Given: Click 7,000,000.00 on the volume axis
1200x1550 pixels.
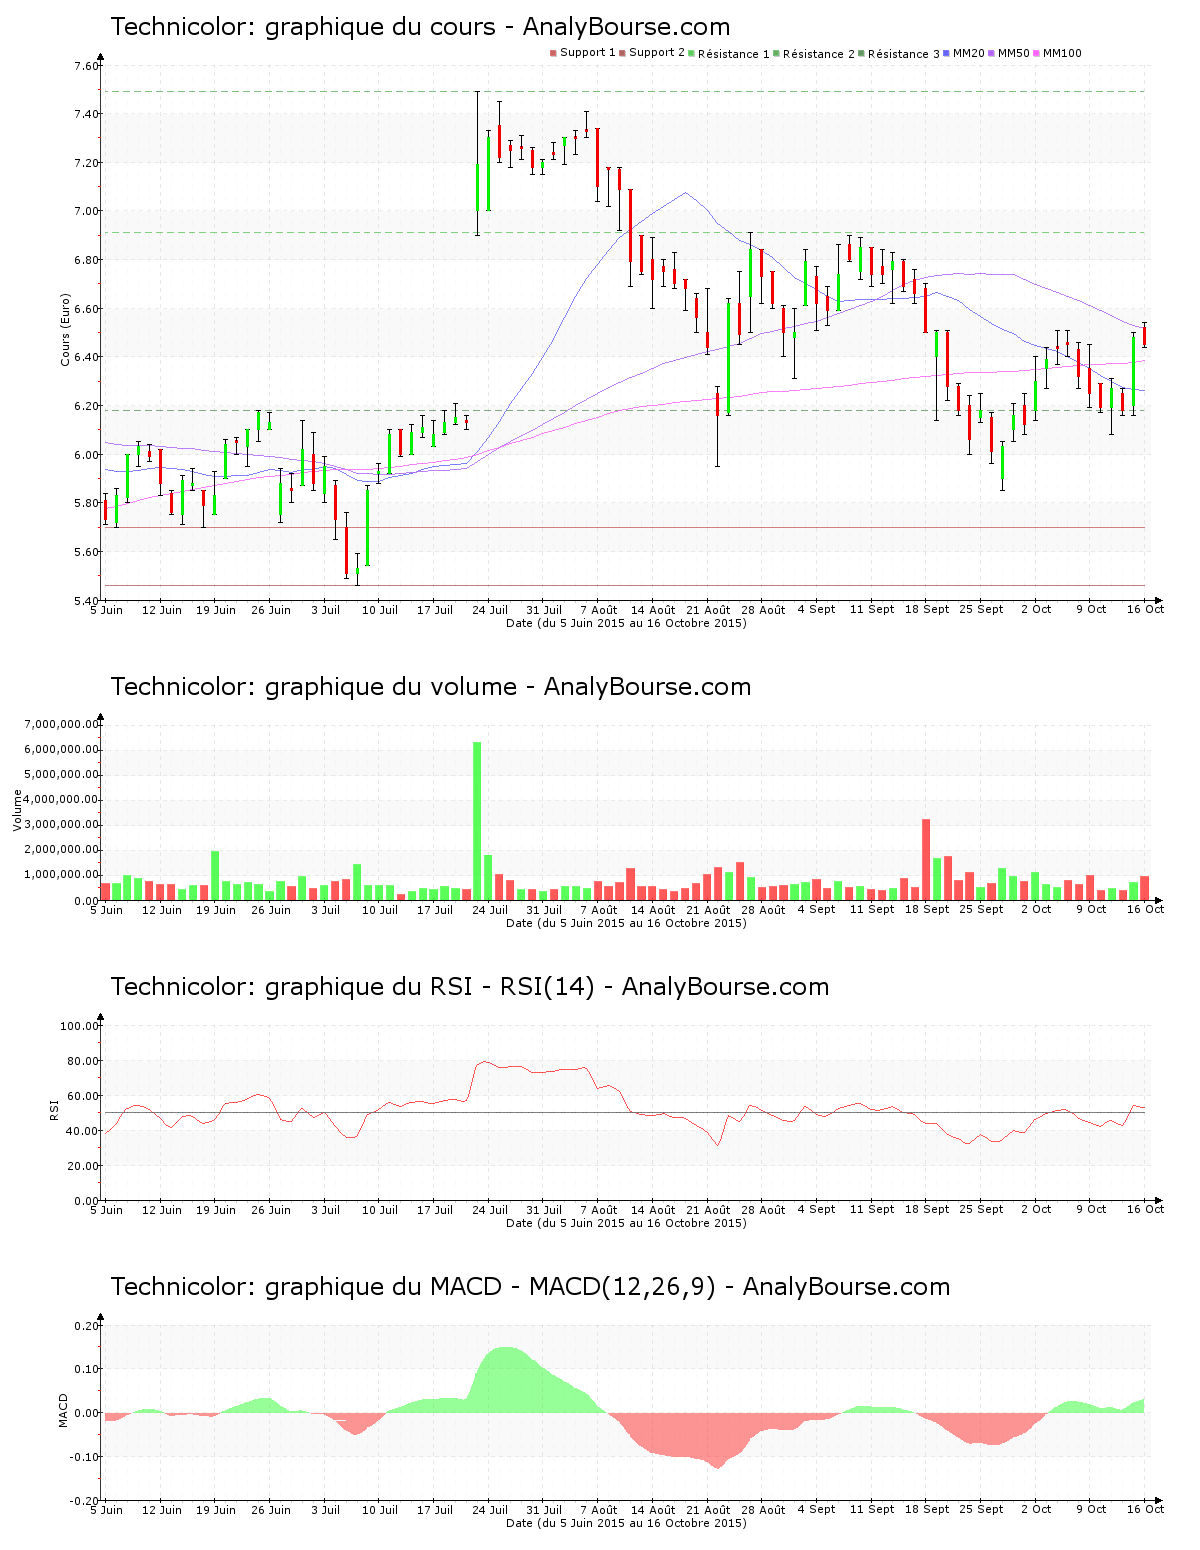Looking at the screenshot, I should click(x=64, y=725).
